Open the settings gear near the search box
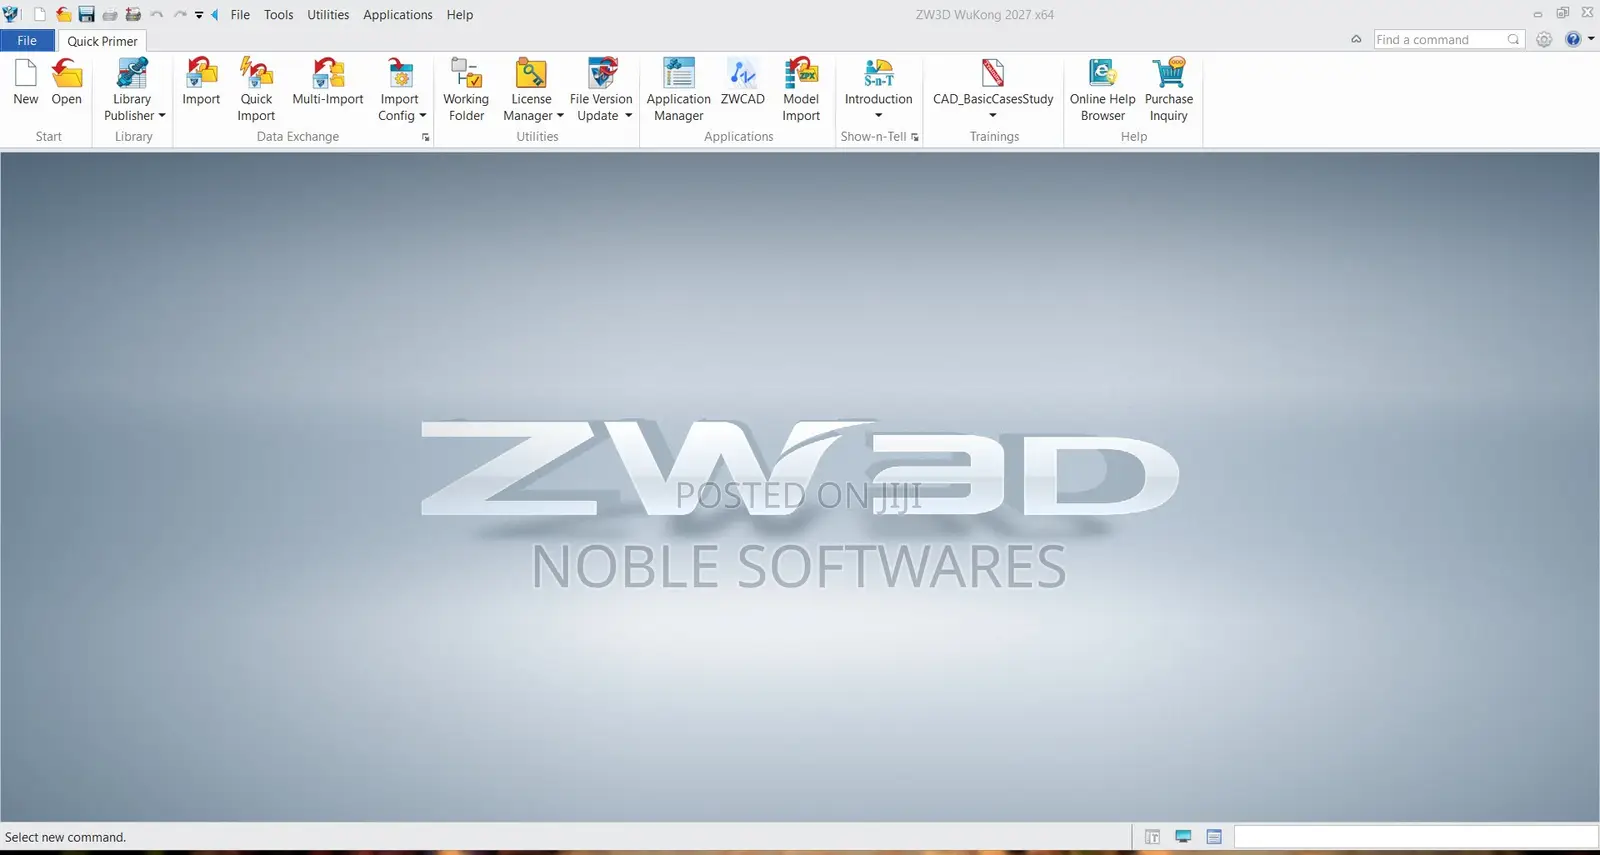 point(1544,39)
